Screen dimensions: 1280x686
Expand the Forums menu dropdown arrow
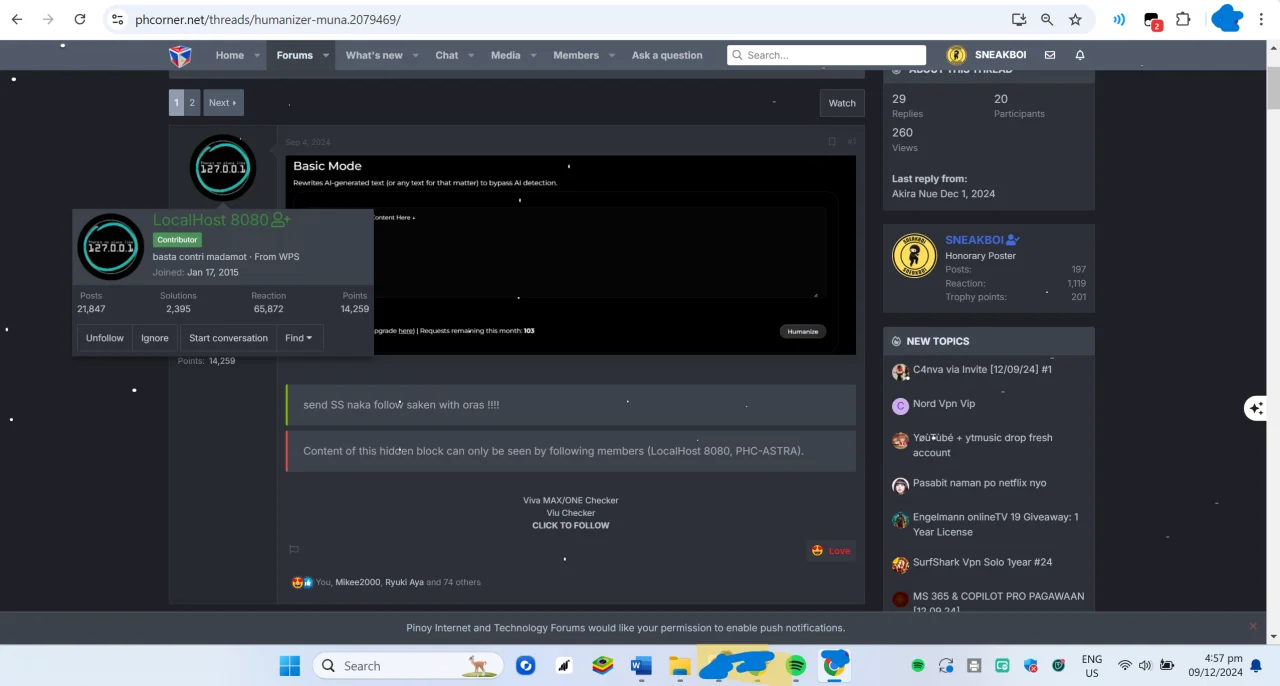(326, 55)
